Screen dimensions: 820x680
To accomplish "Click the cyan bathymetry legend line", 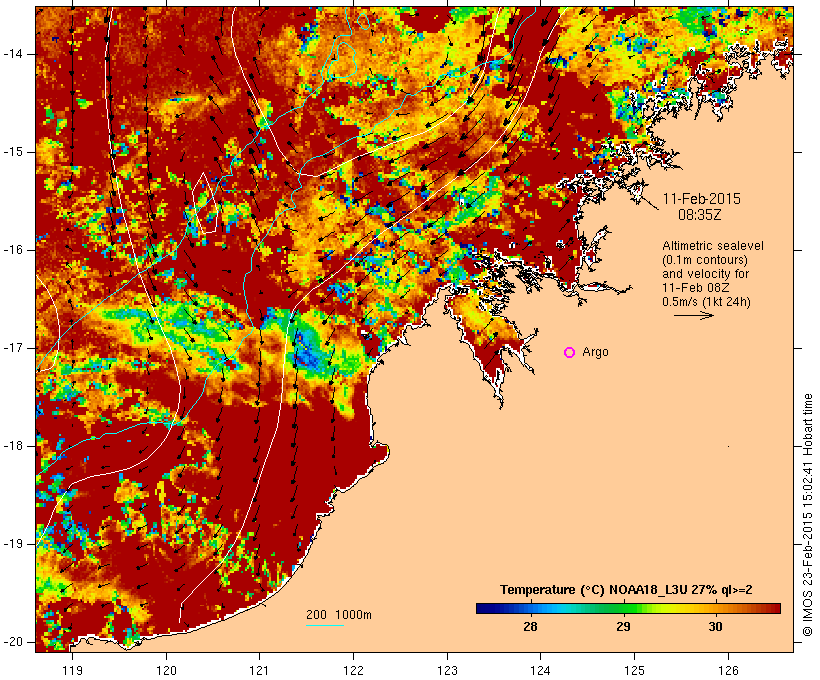I will (325, 625).
